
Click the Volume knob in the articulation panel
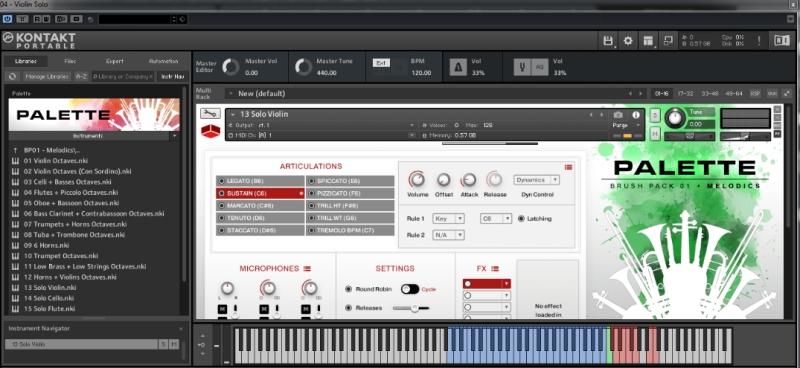(x=417, y=179)
